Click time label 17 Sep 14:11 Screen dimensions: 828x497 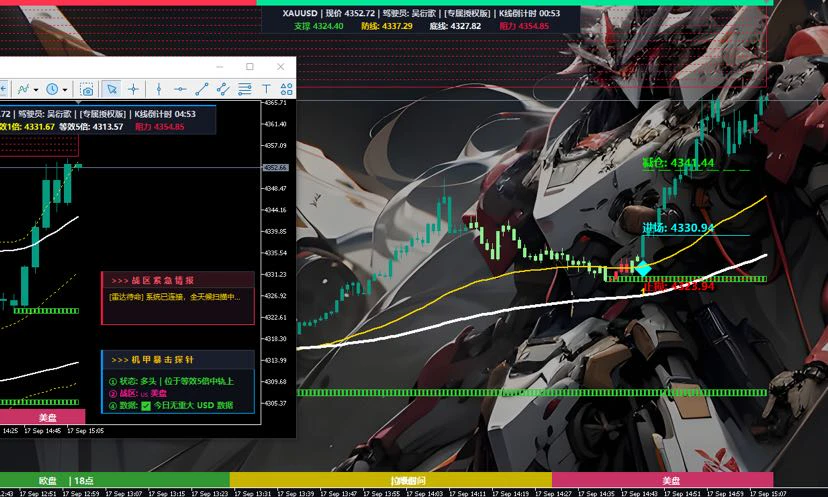[467, 493]
